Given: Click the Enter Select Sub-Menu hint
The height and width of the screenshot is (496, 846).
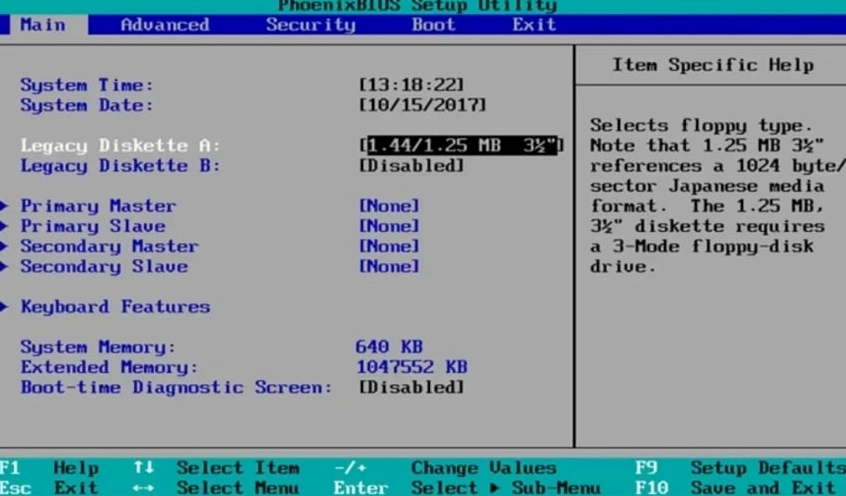Looking at the screenshot, I should [467, 488].
